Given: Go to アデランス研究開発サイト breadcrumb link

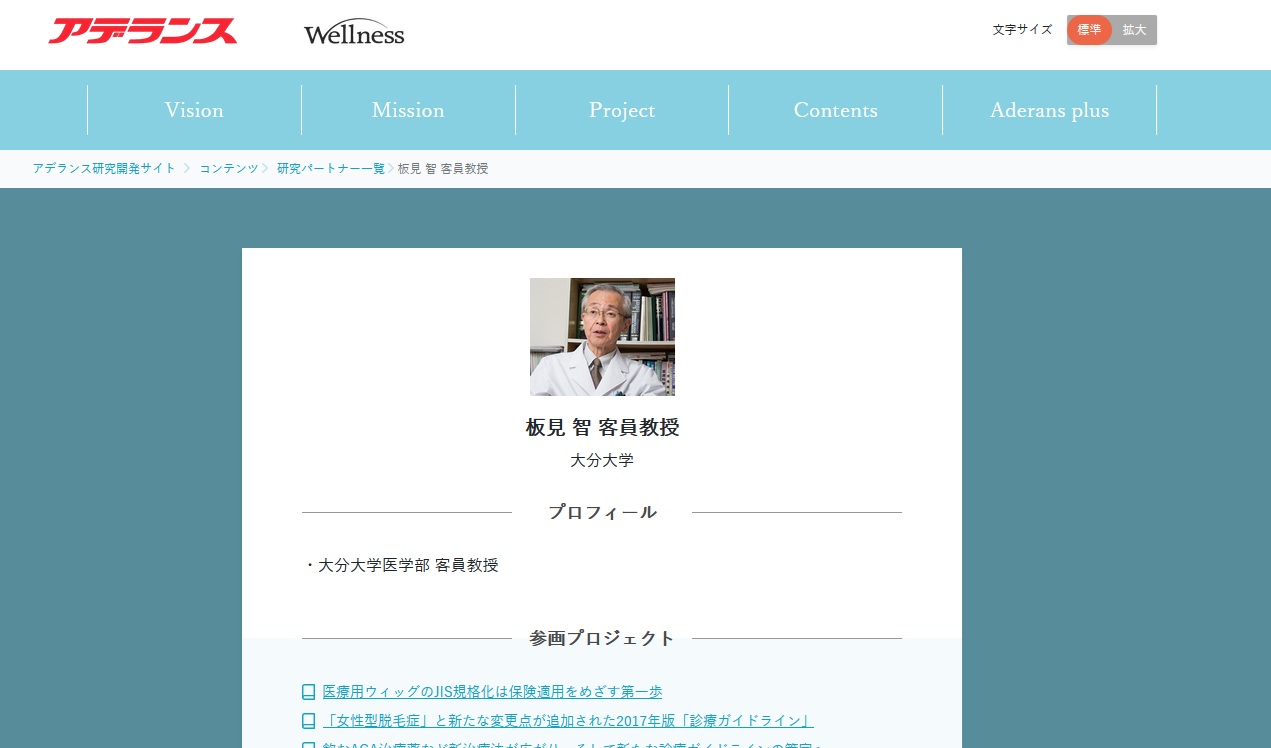Looking at the screenshot, I should [104, 168].
